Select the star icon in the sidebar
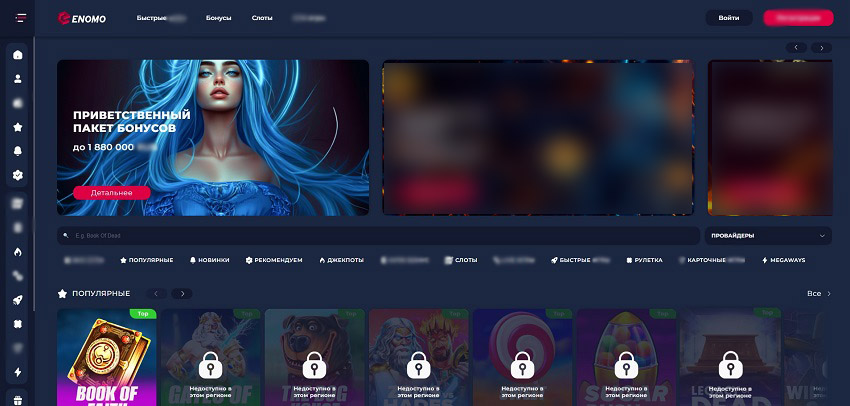The height and width of the screenshot is (406, 850). point(18,127)
